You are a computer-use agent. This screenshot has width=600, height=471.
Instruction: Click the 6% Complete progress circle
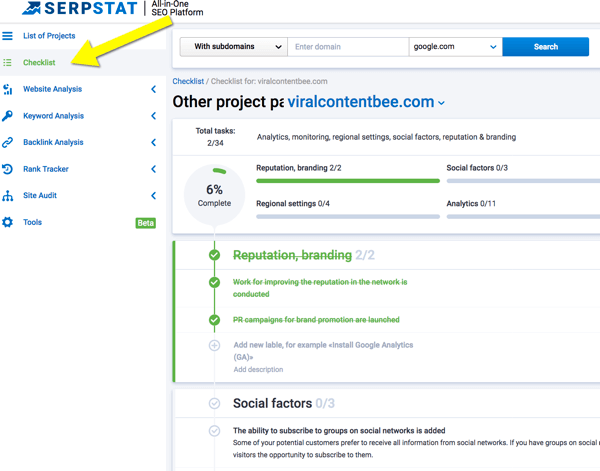[x=214, y=195]
